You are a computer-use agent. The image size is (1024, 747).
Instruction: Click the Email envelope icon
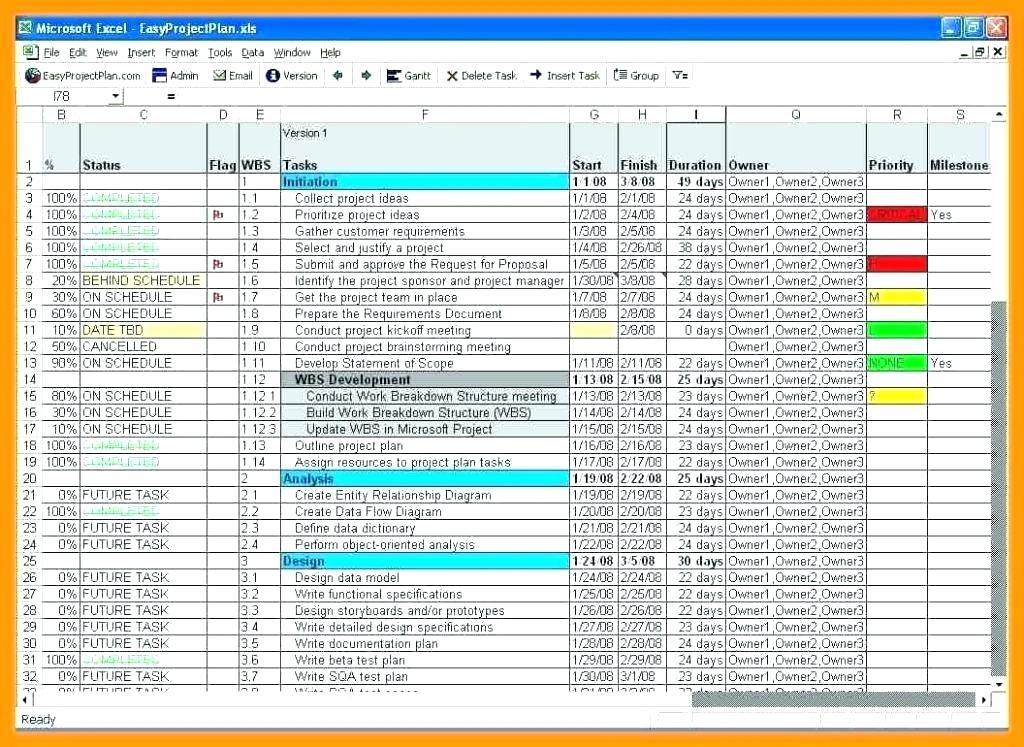[219, 76]
